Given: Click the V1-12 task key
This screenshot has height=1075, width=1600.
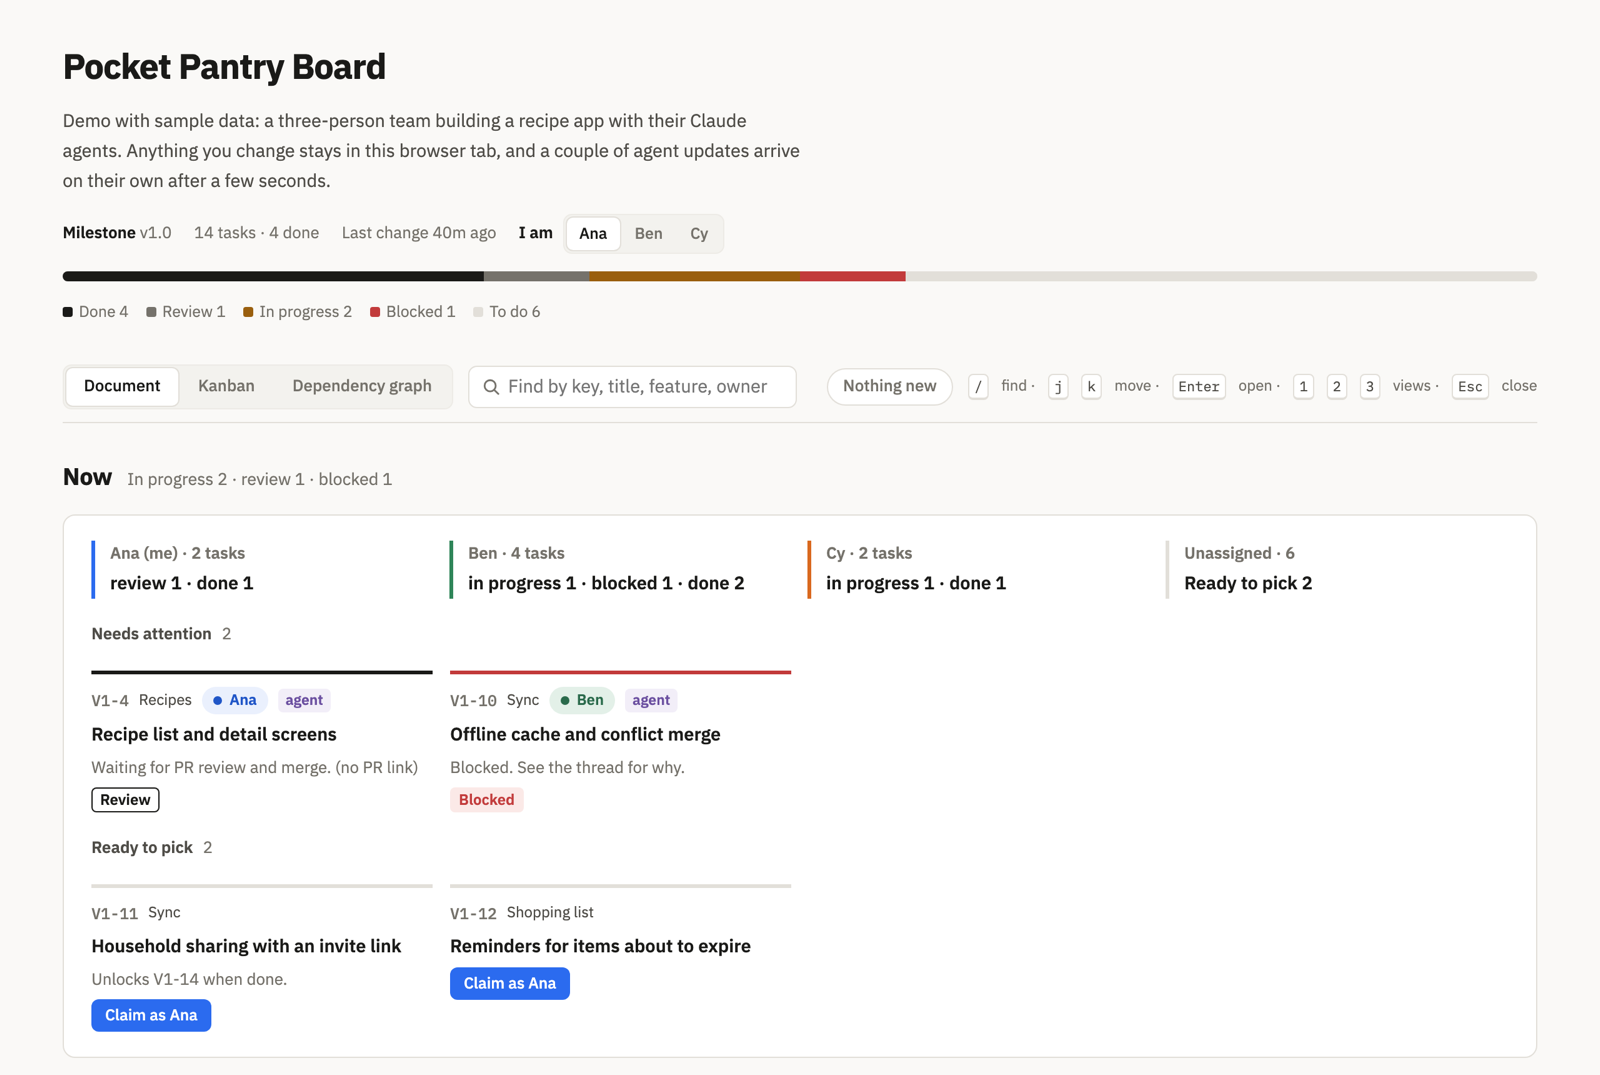Looking at the screenshot, I should (473, 913).
